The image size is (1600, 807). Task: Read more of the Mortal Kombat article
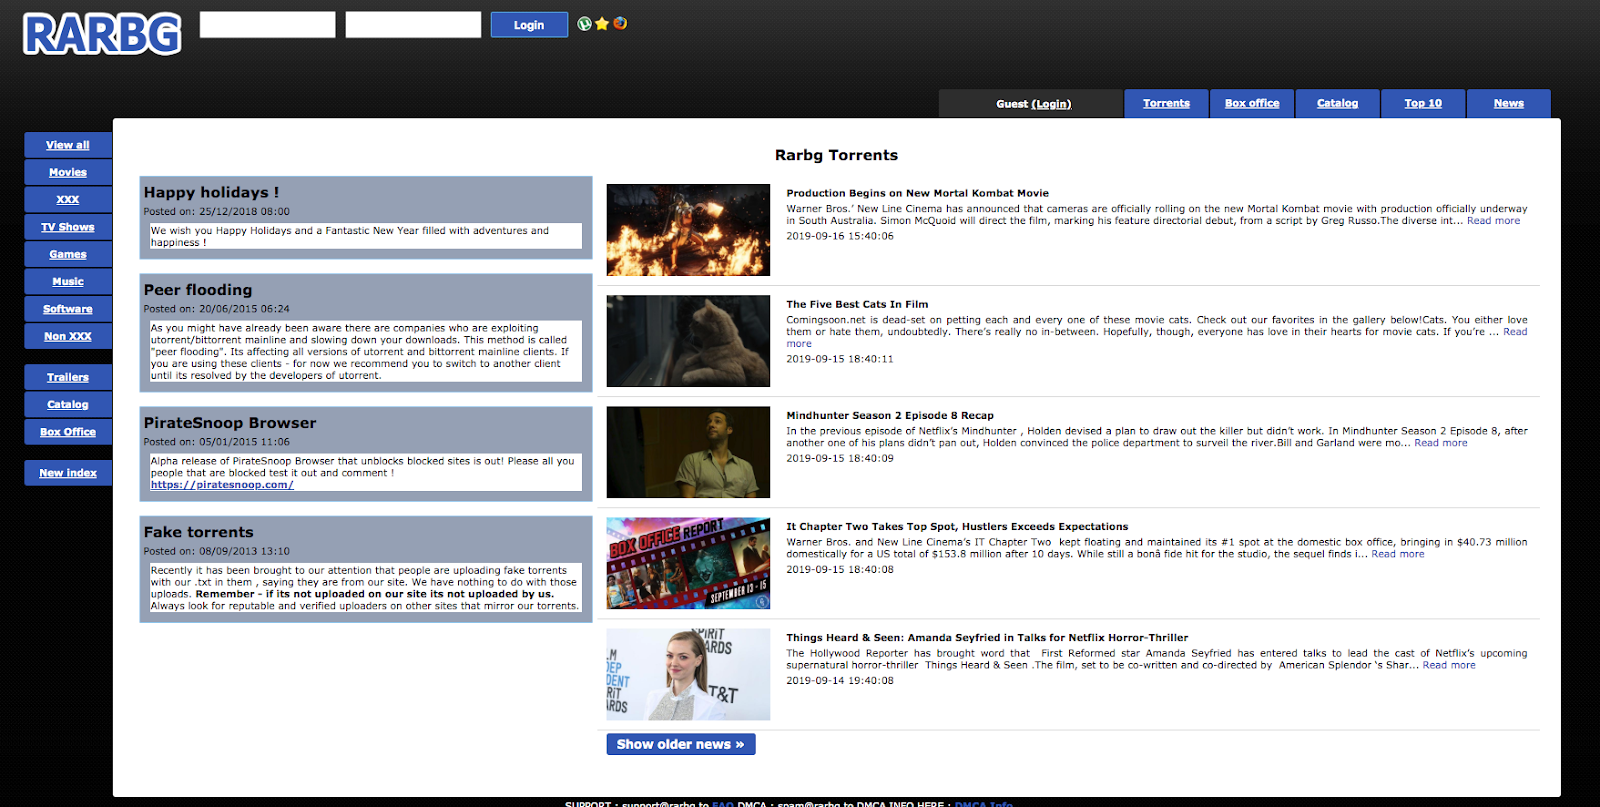pyautogui.click(x=1493, y=221)
